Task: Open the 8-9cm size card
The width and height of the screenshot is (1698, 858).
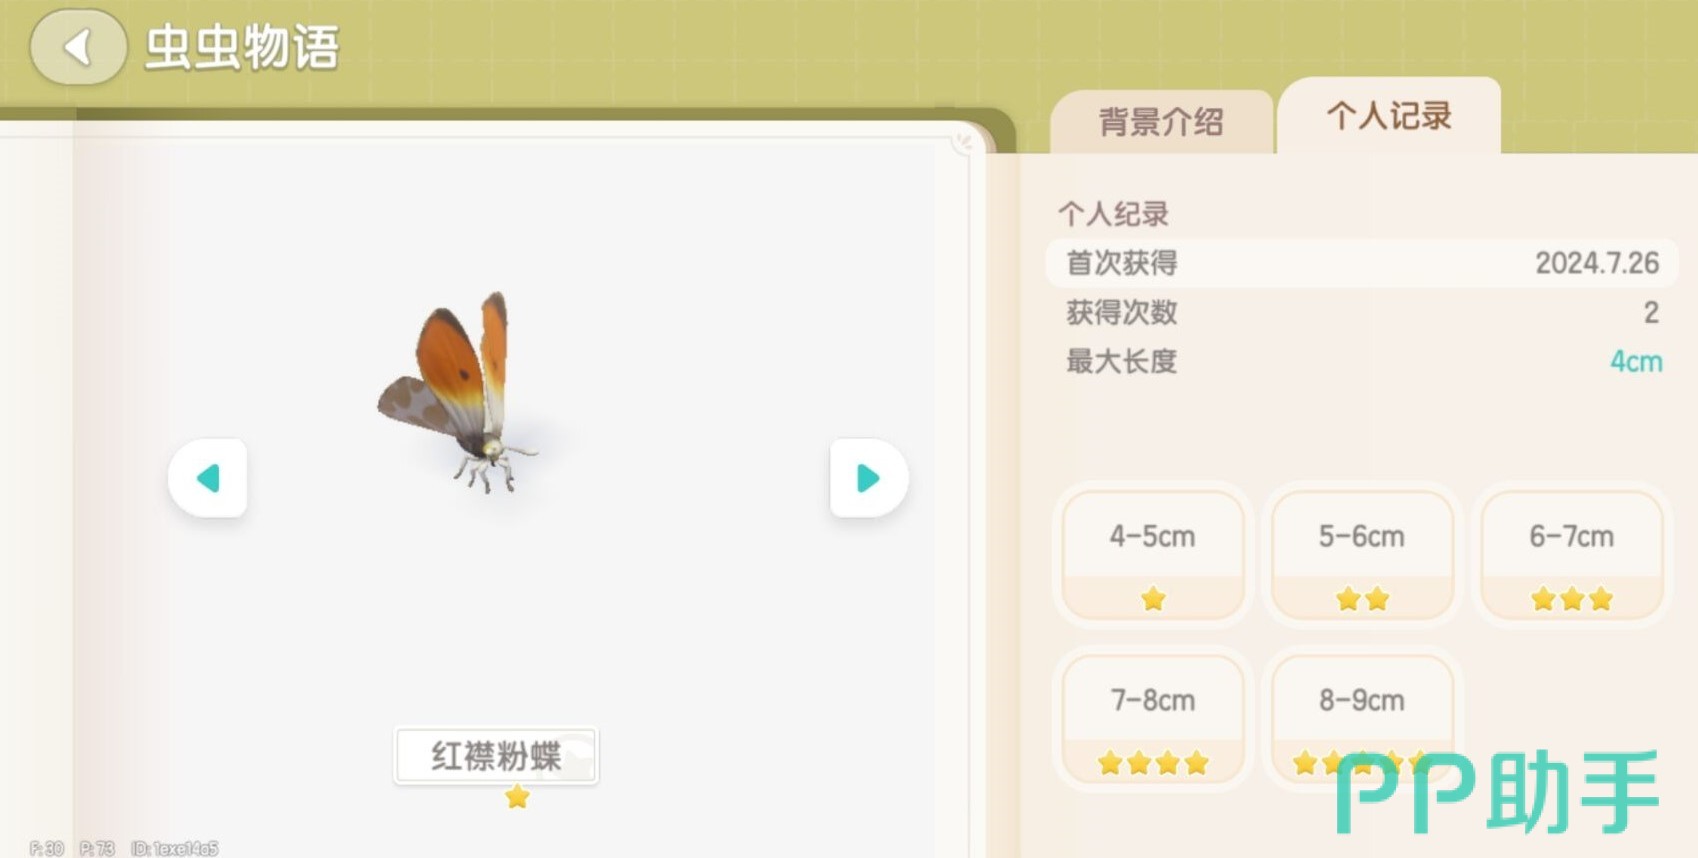Action: 1362,719
